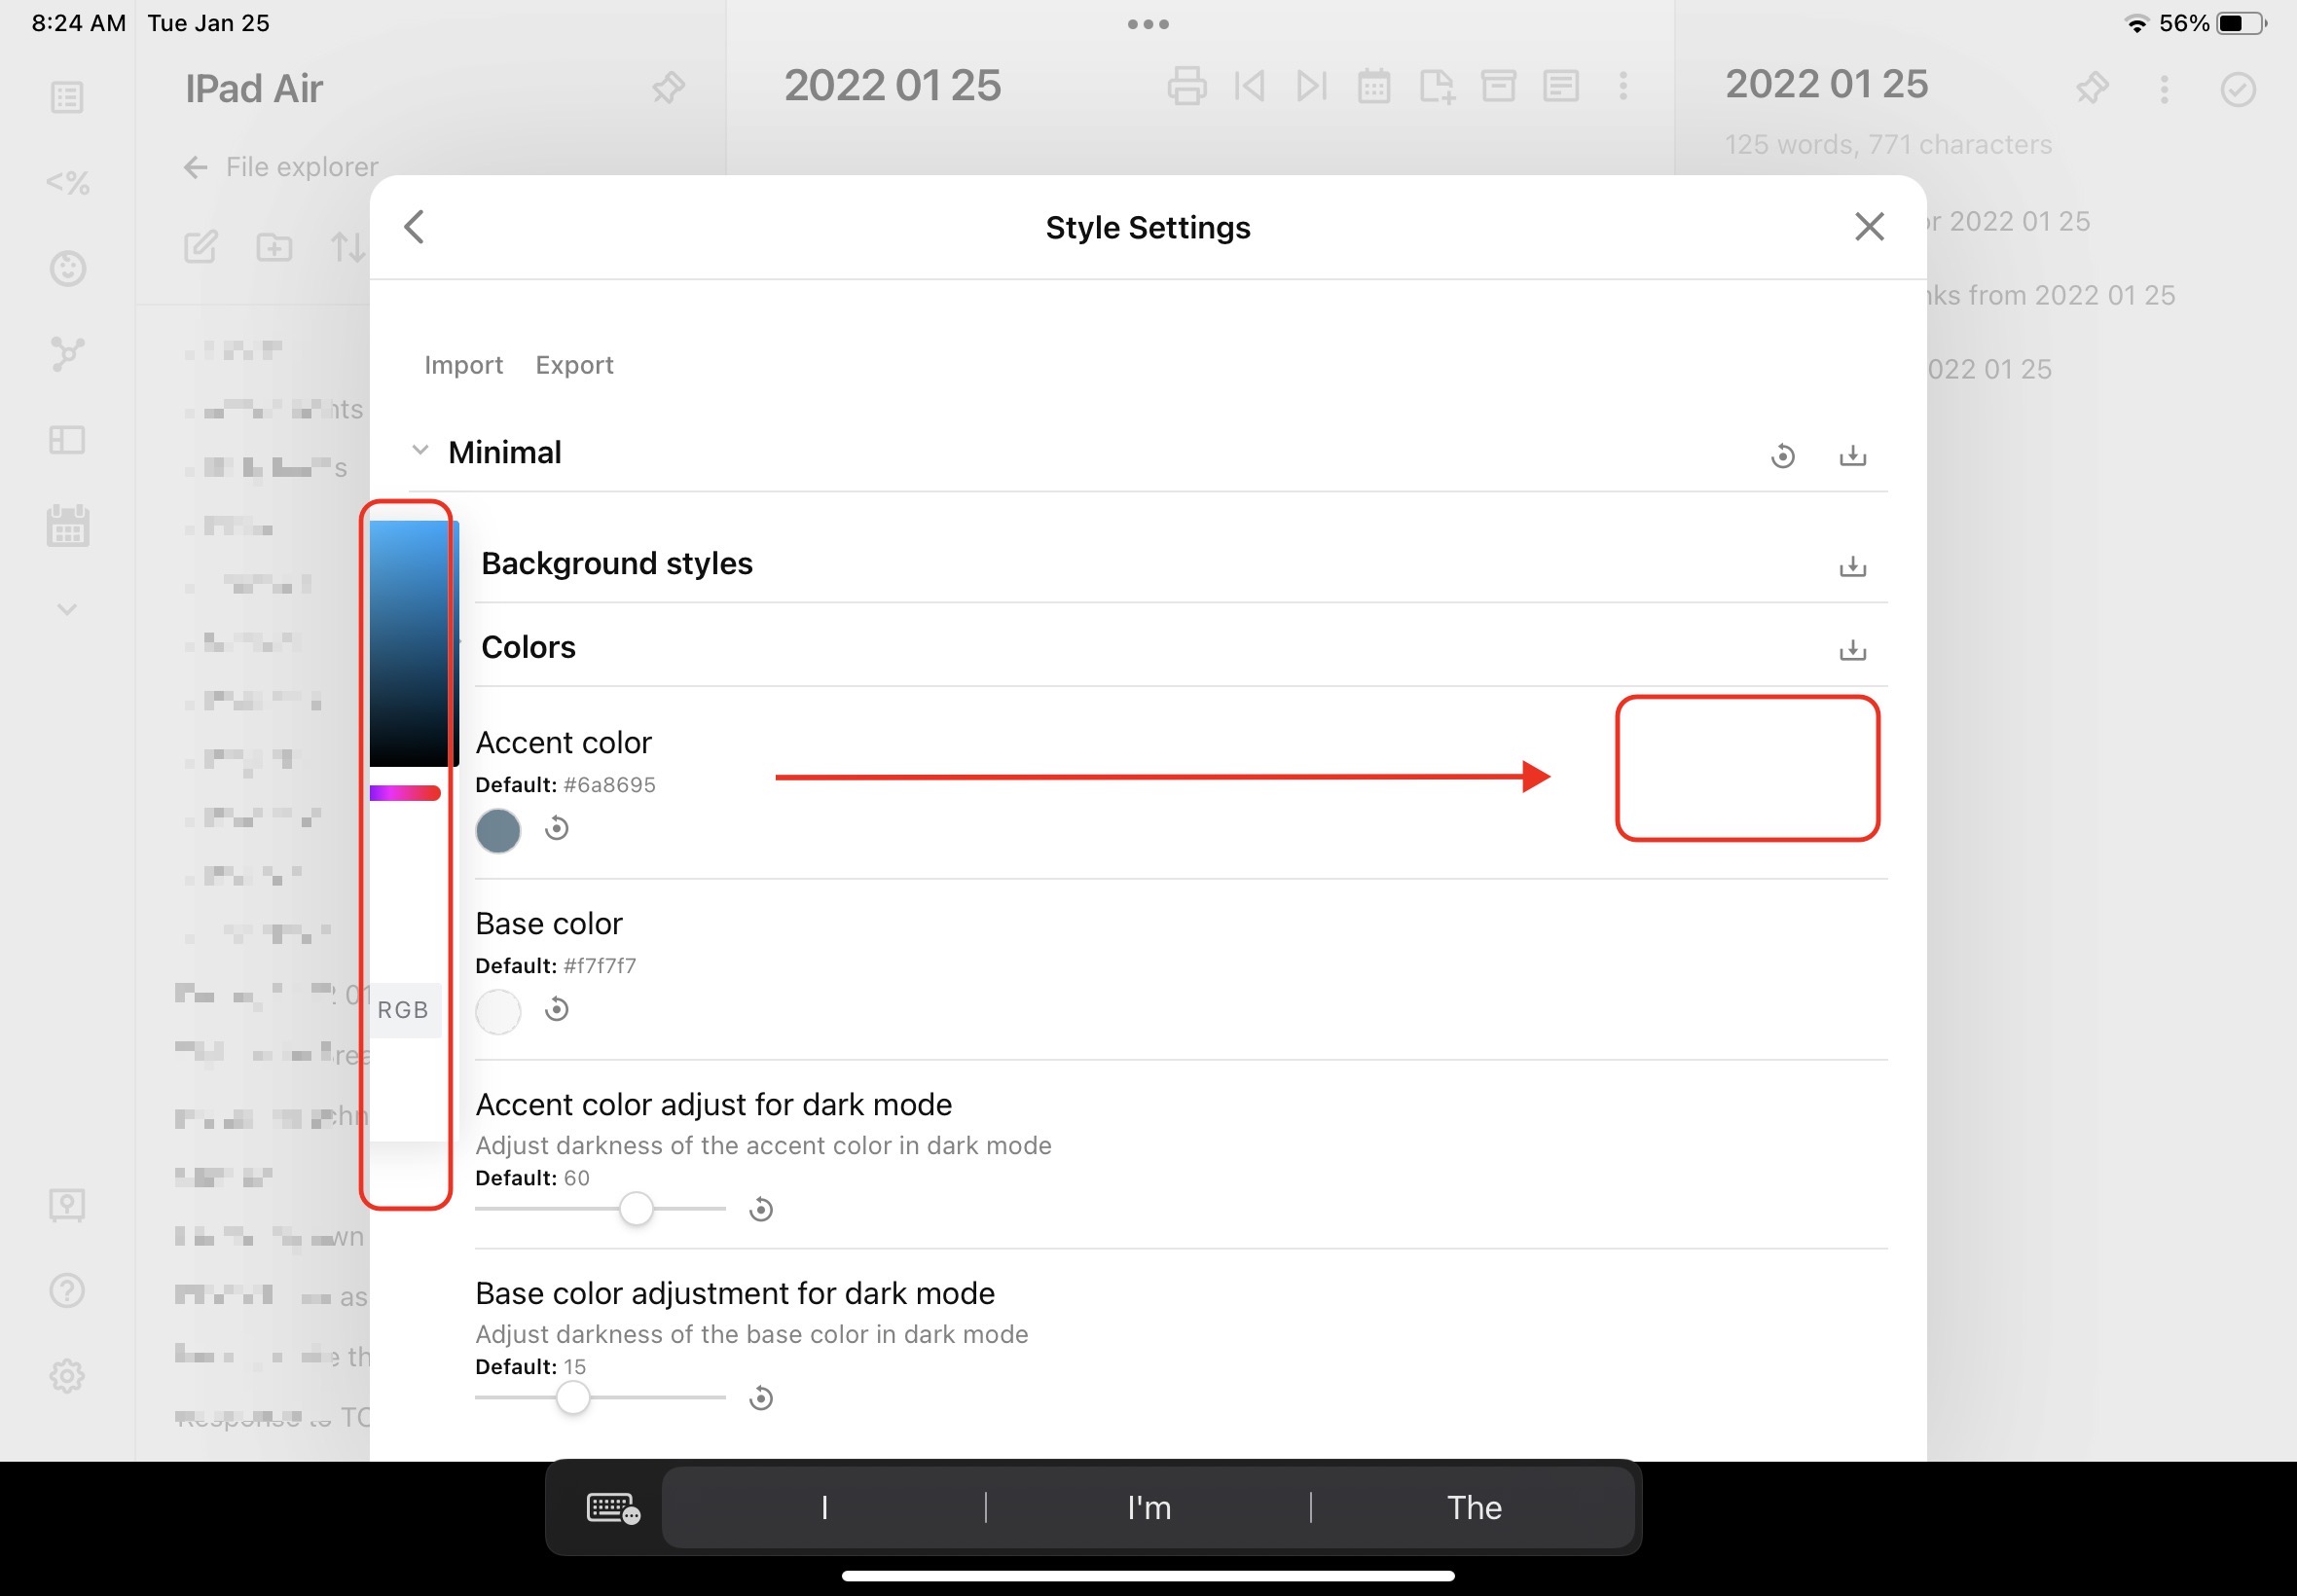
Task: Toggle the done checkmark on the note
Action: coord(2238,89)
